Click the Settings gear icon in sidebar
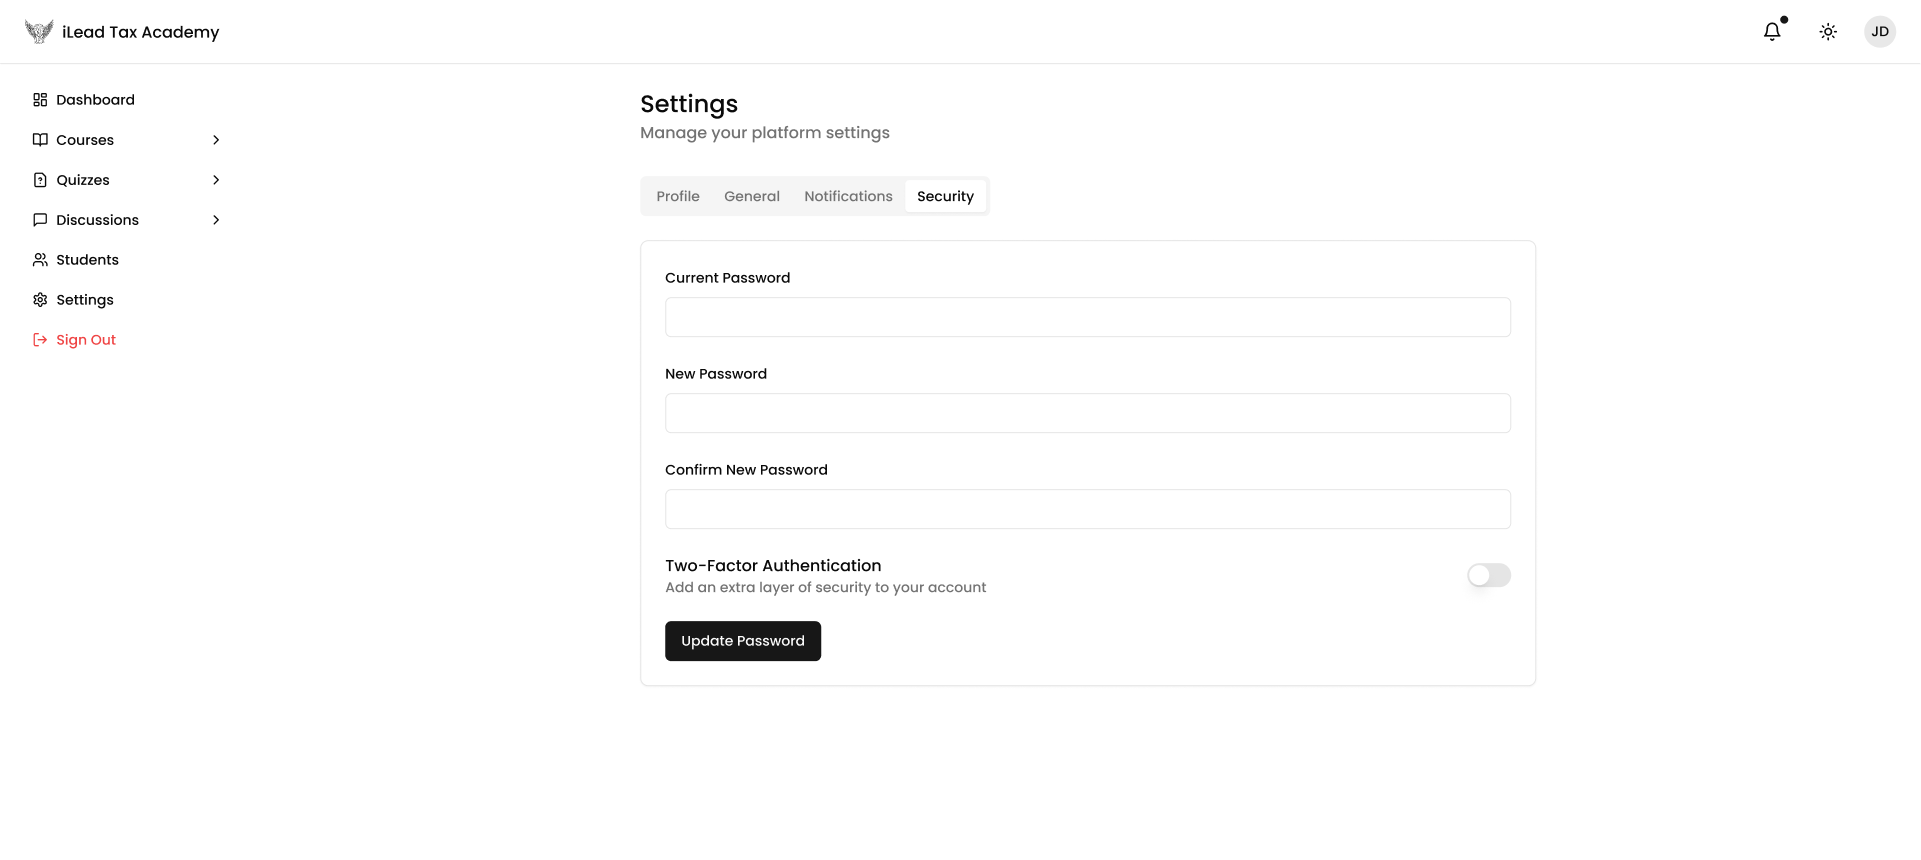1921x860 pixels. (40, 300)
